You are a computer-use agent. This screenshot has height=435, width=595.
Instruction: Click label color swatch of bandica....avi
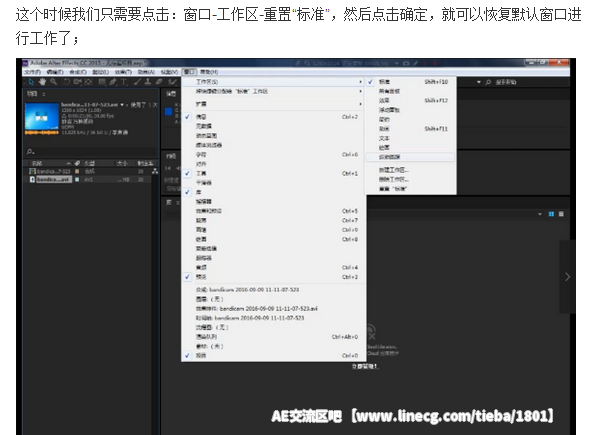(x=77, y=180)
